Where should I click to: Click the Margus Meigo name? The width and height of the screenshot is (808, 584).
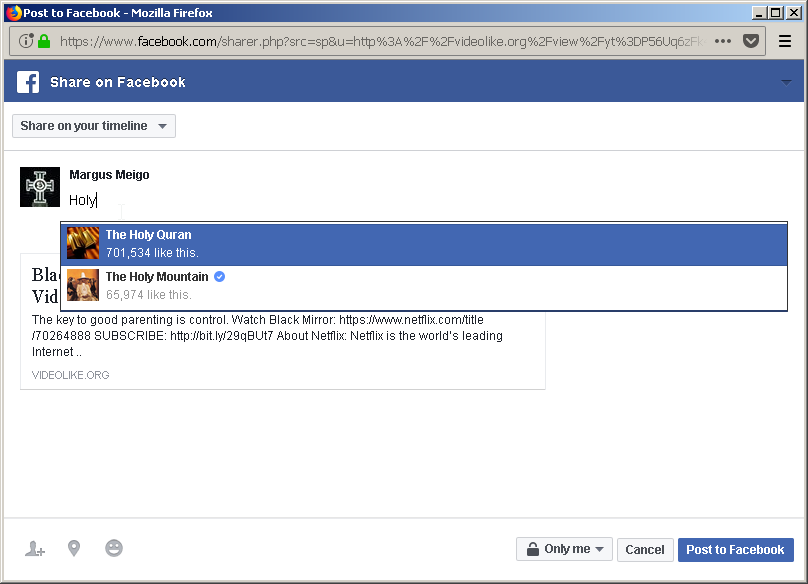[x=109, y=175]
